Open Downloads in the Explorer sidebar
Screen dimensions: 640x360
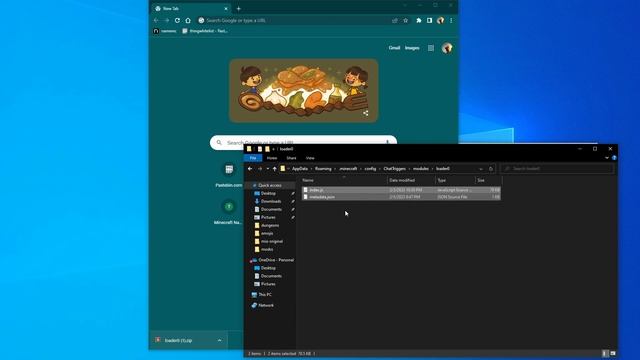point(271,202)
